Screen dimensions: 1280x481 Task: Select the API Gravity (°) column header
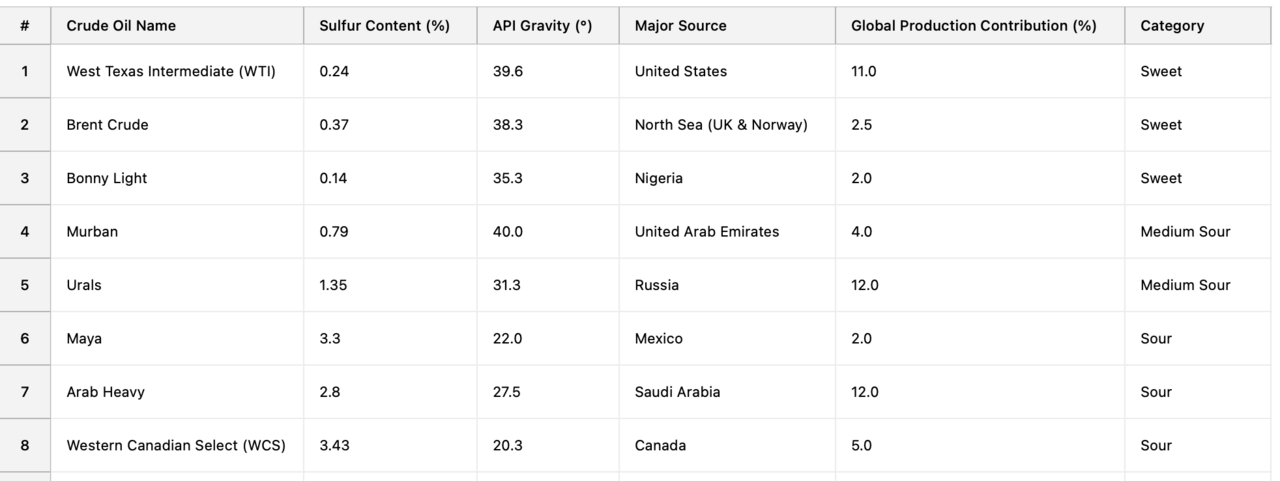[x=542, y=26]
